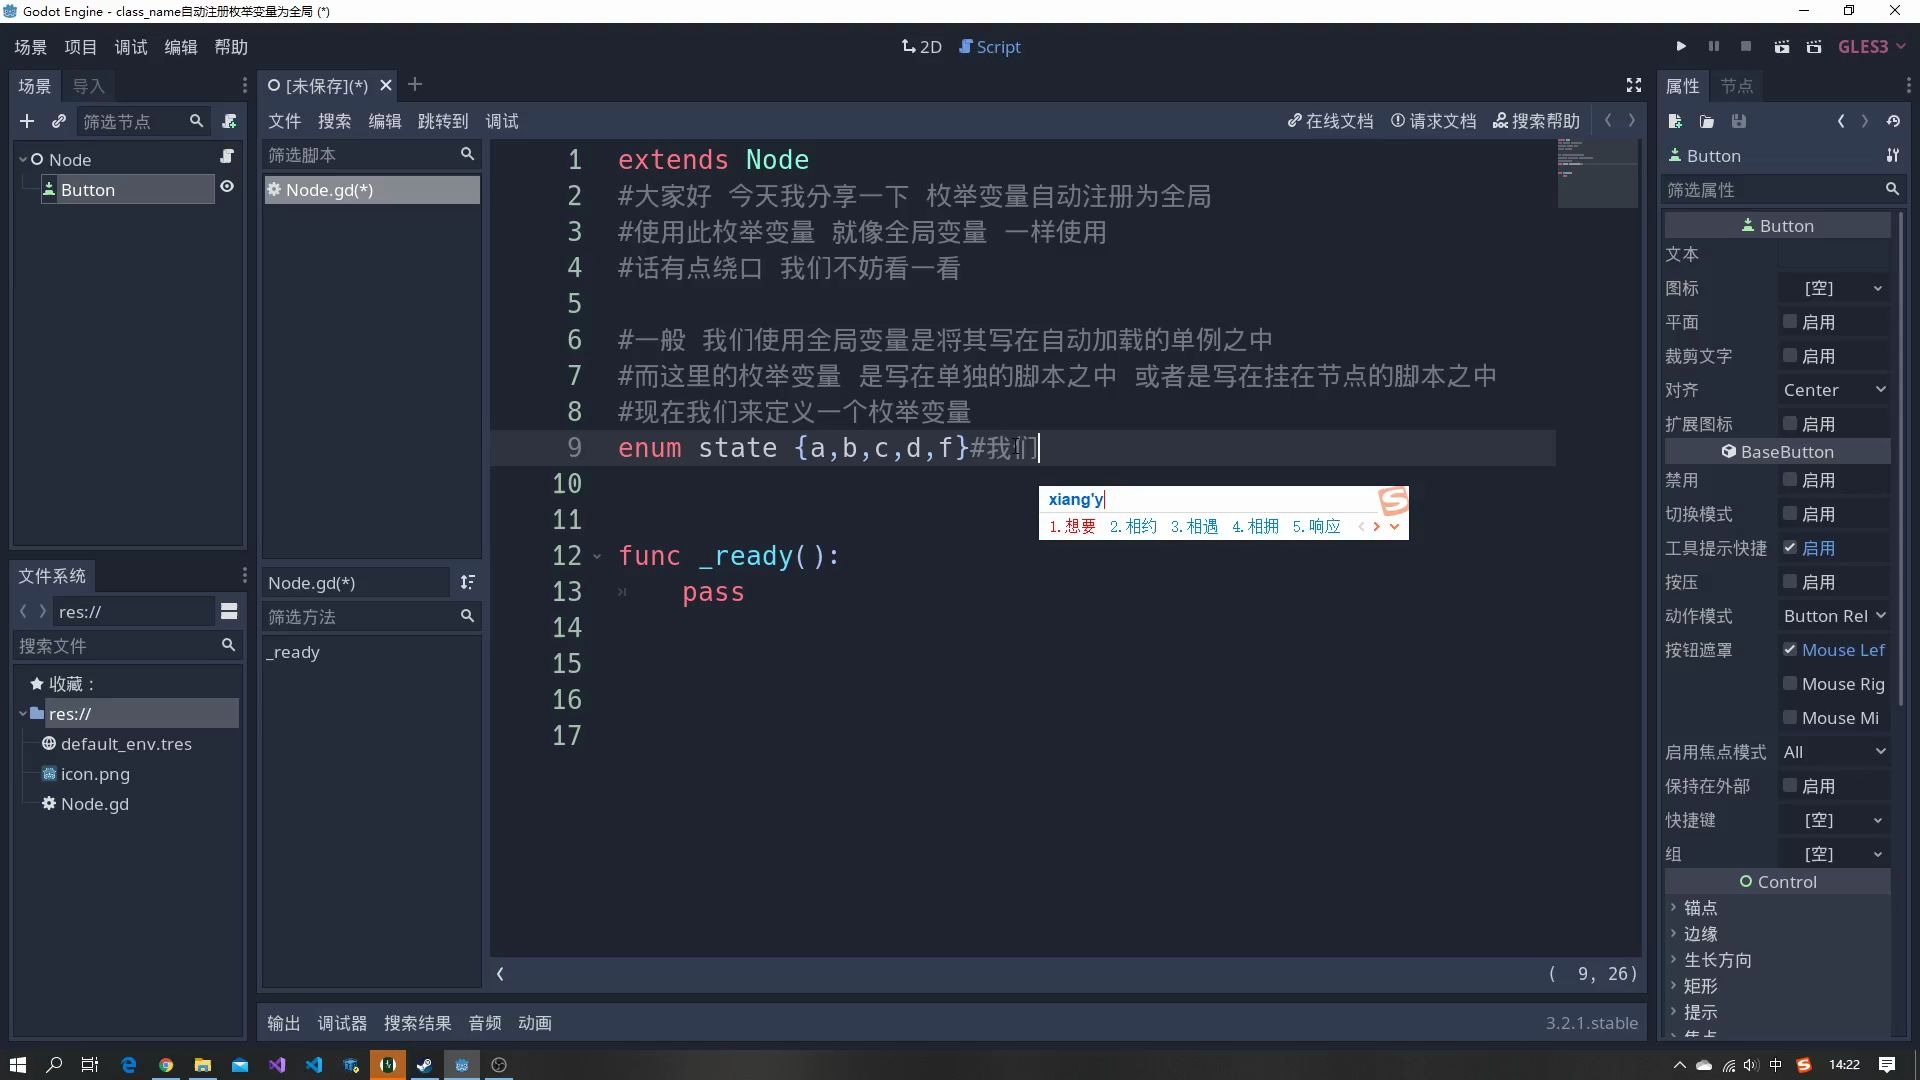The height and width of the screenshot is (1080, 1920).
Task: Expand the 锚点 section
Action: 1700,908
